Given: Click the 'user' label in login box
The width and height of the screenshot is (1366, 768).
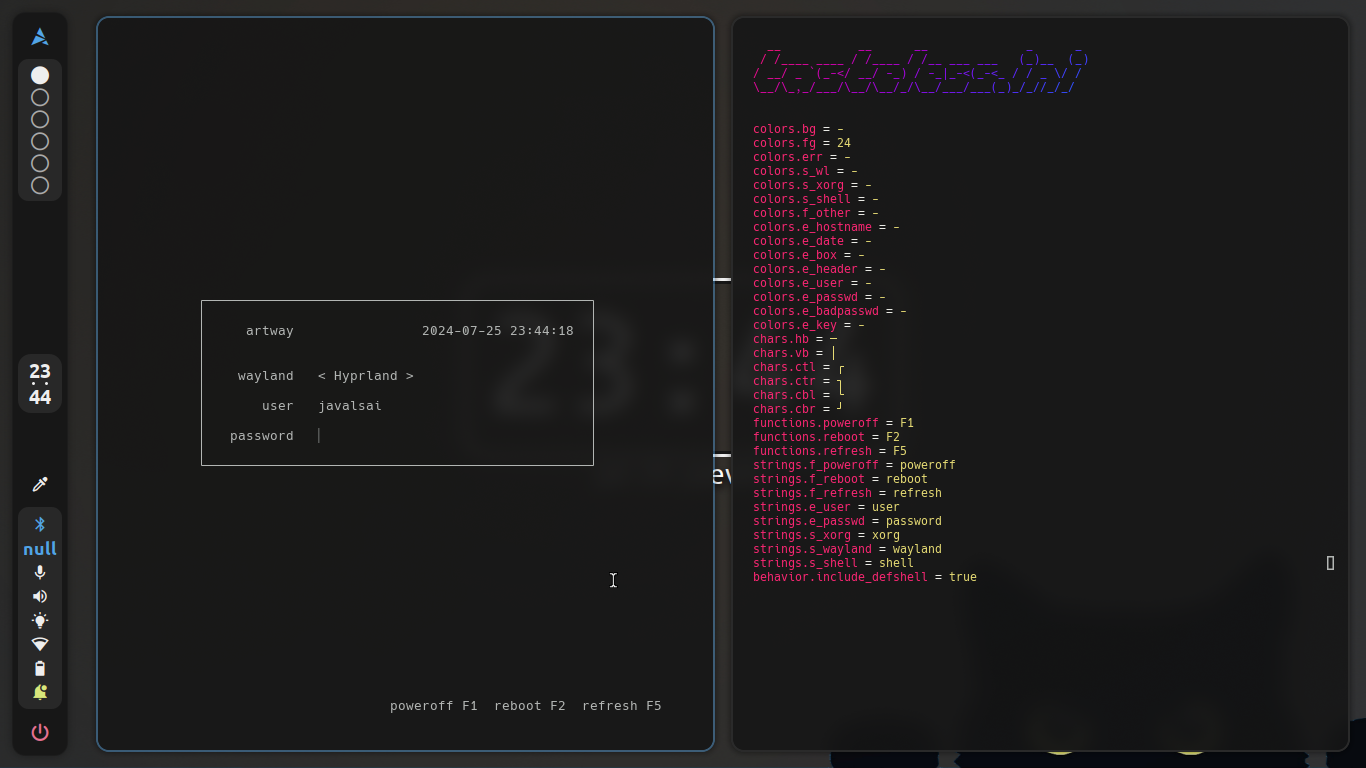Looking at the screenshot, I should click(x=278, y=406).
